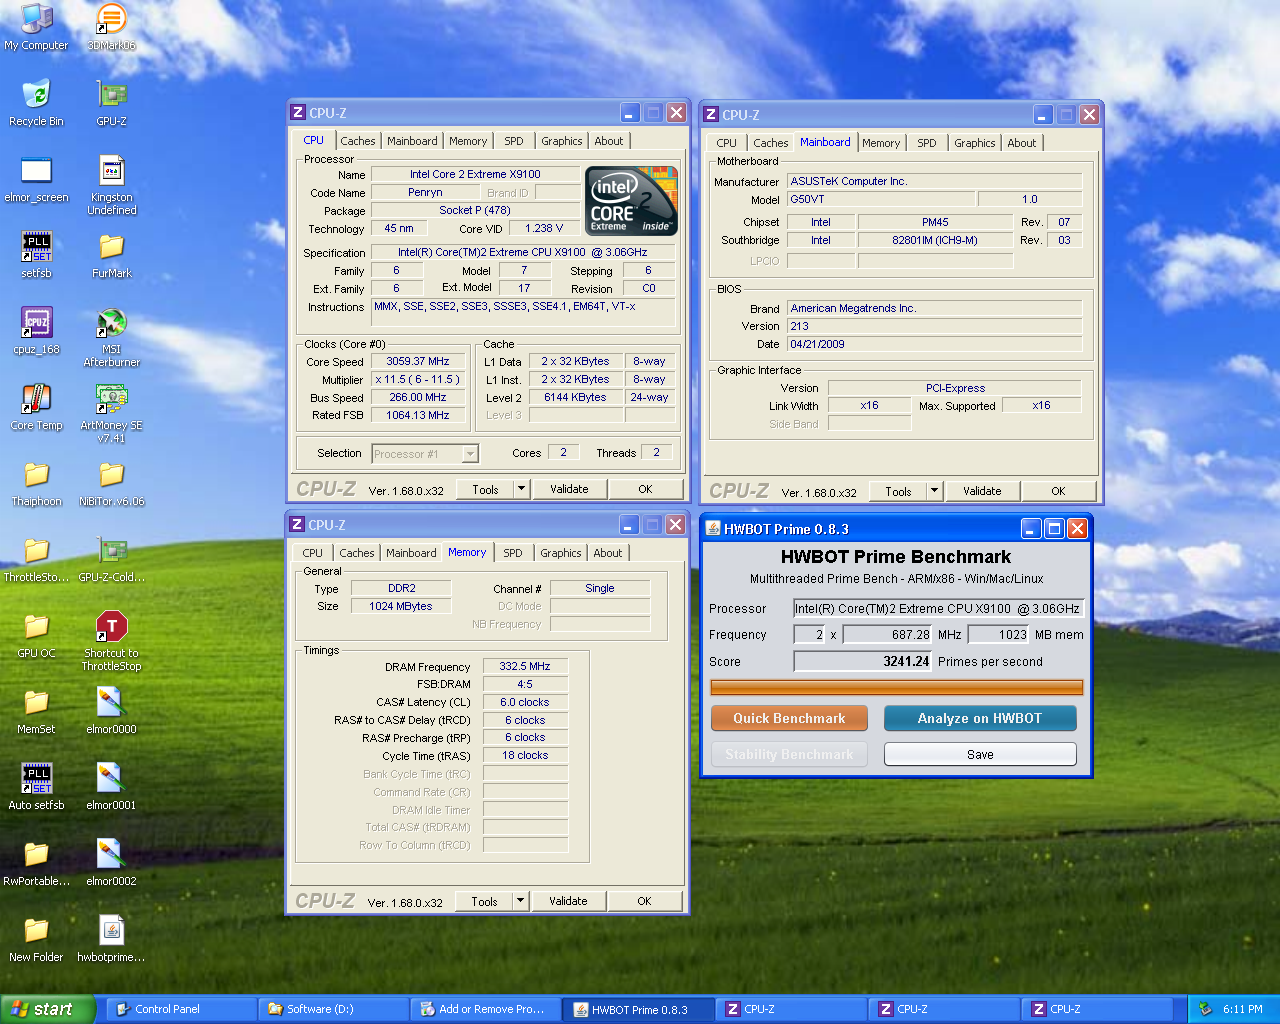Click the Save button in HWBOT Prime

(980, 754)
